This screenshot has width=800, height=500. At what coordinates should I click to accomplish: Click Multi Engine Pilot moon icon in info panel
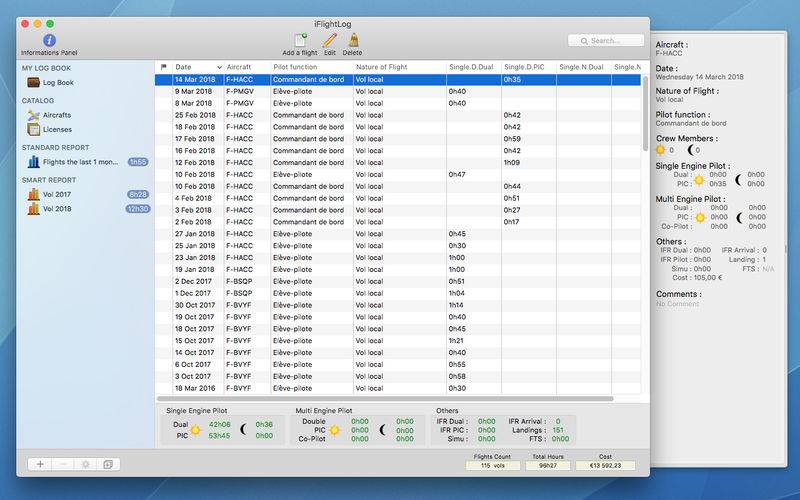point(739,218)
